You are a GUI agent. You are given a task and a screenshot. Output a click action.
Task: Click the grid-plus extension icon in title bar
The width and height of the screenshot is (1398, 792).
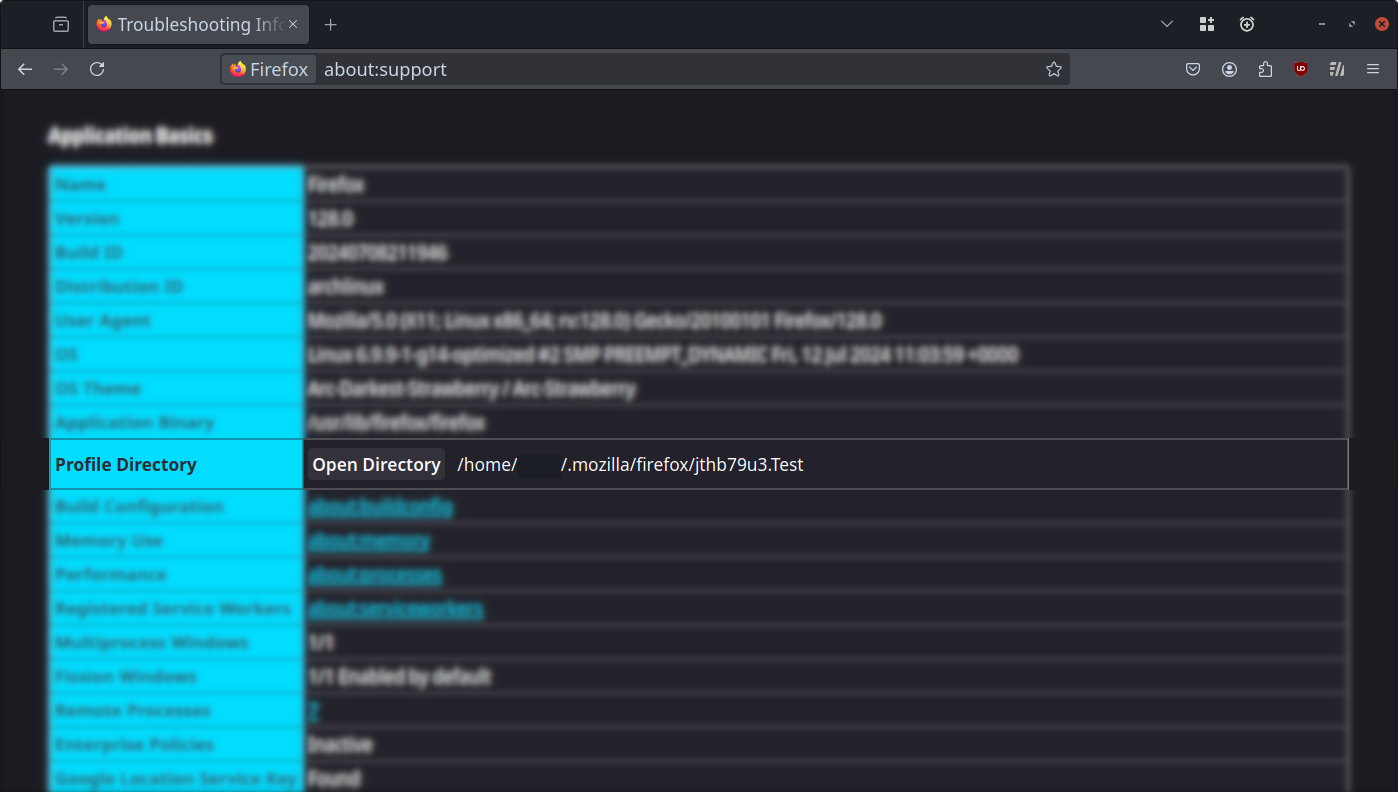point(1207,24)
